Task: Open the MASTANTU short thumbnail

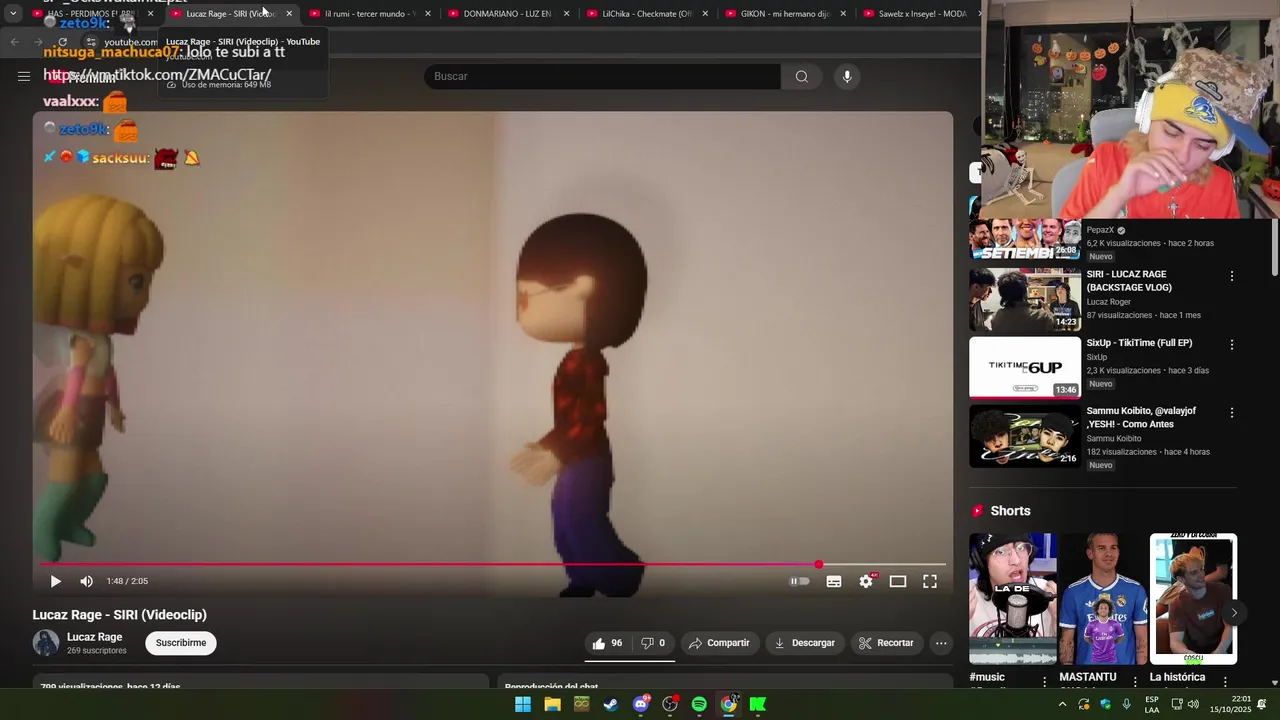Action: point(1103,598)
